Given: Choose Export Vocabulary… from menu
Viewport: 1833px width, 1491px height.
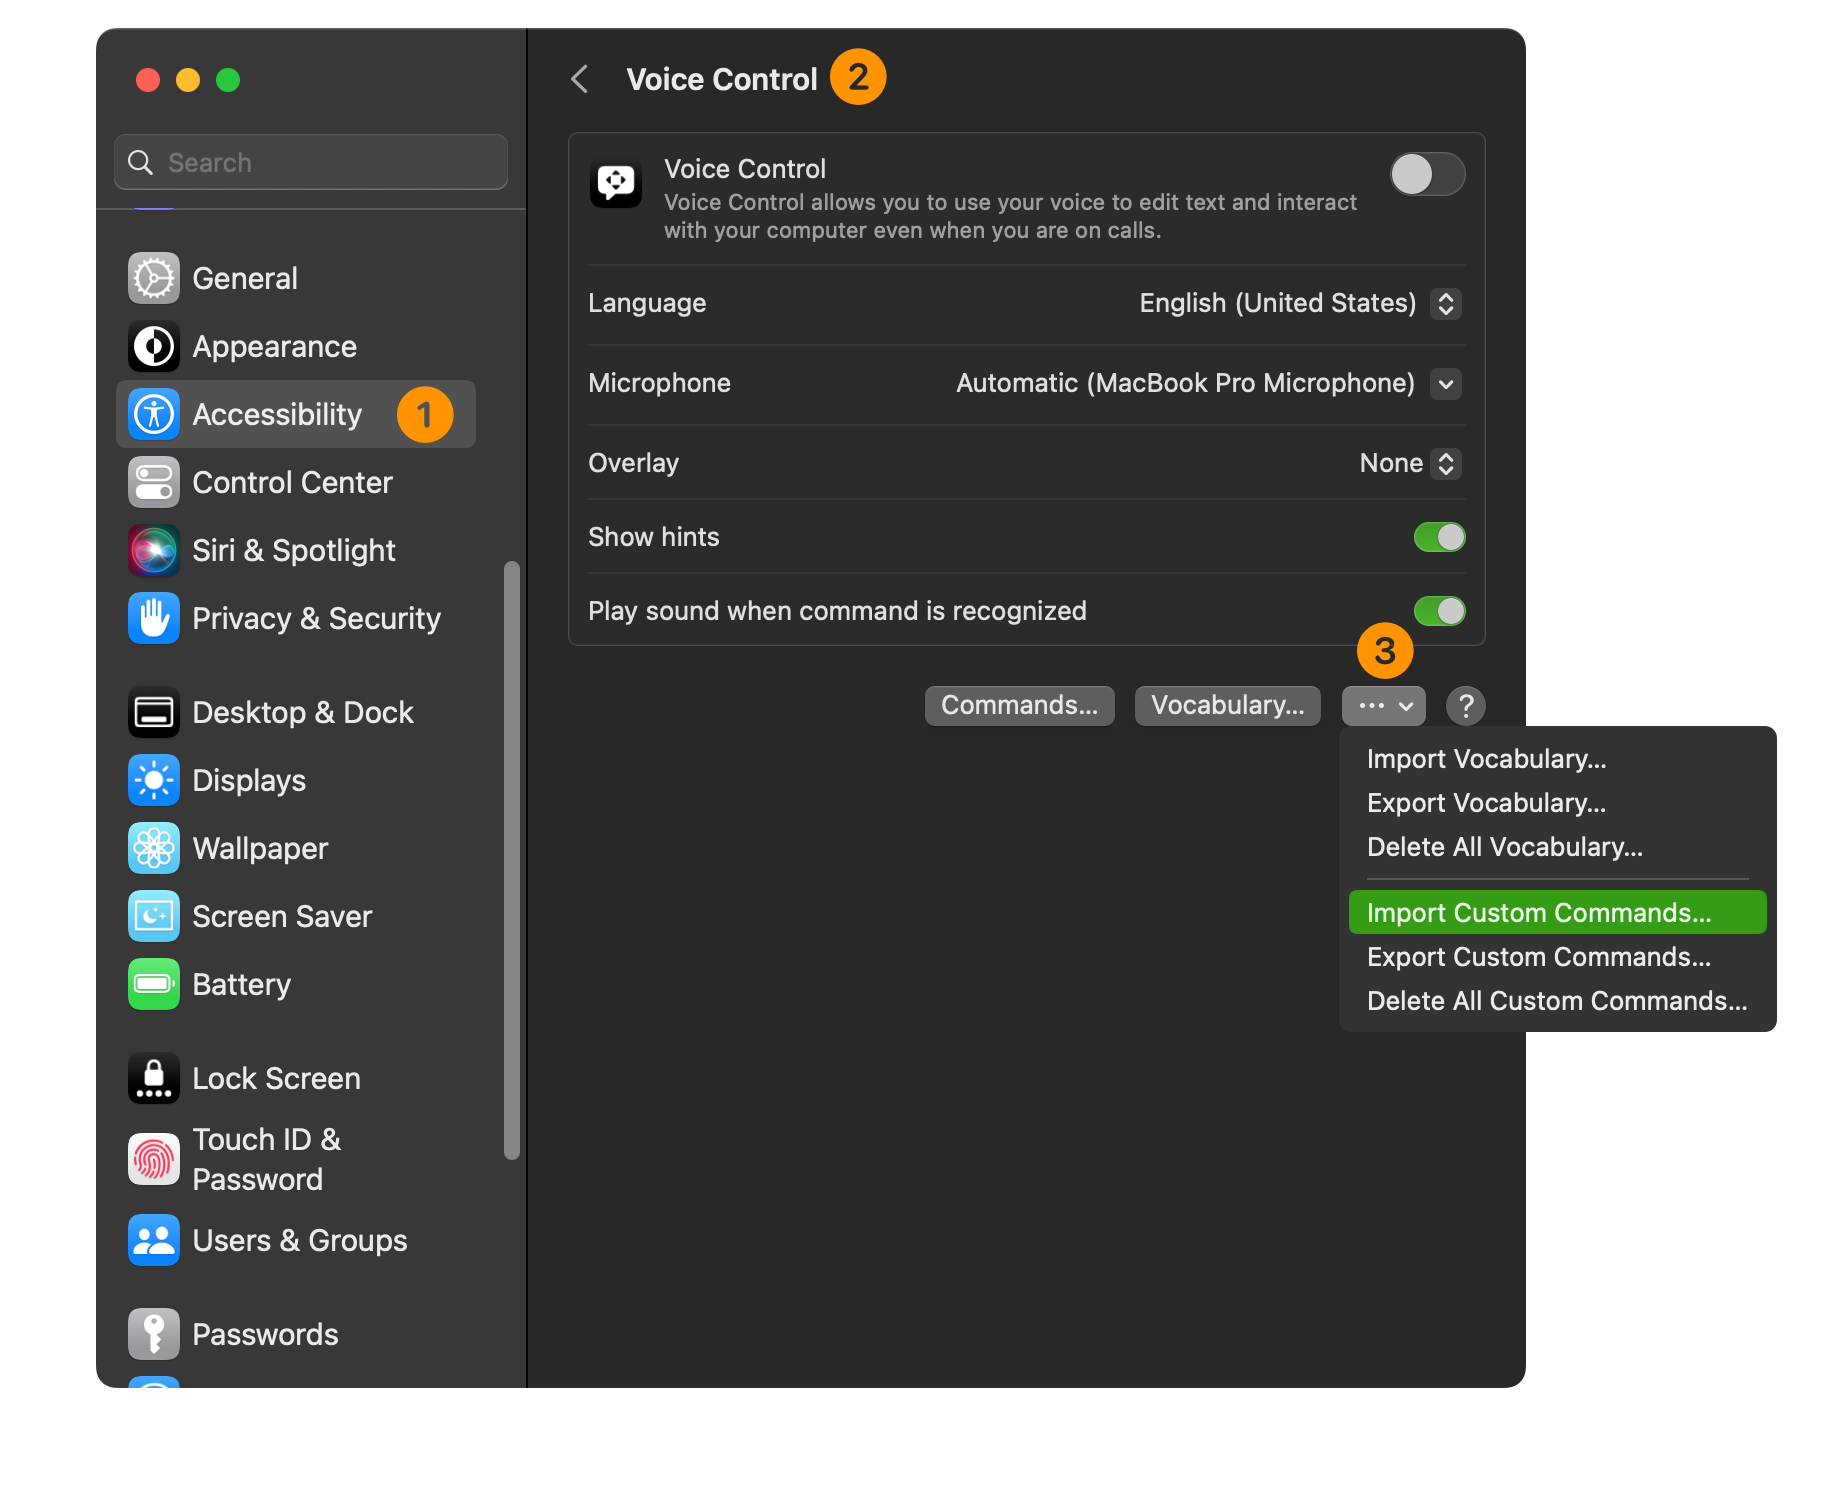Looking at the screenshot, I should coord(1557,803).
